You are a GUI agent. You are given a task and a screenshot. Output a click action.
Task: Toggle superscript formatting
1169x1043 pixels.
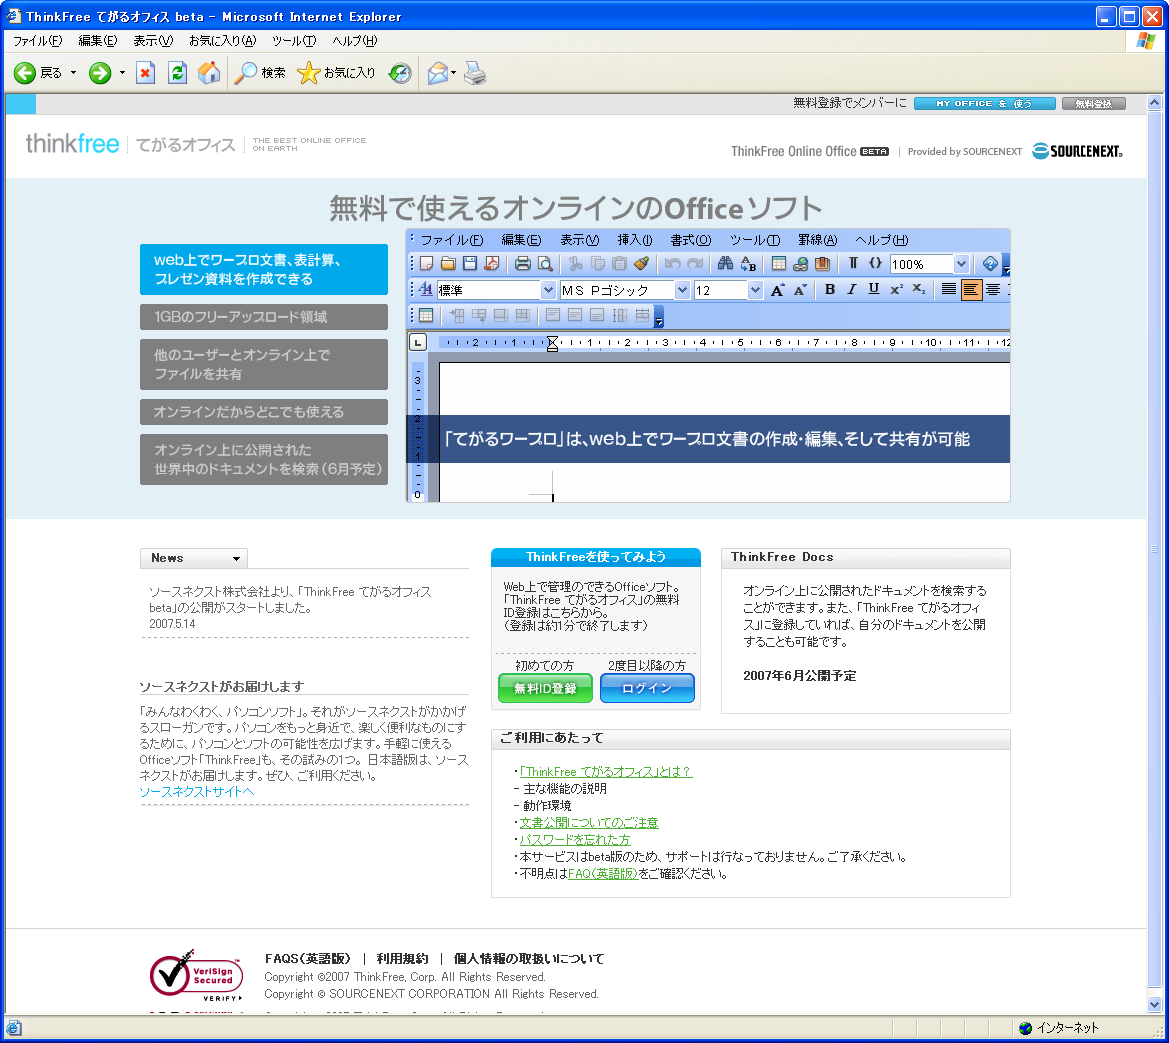(896, 289)
